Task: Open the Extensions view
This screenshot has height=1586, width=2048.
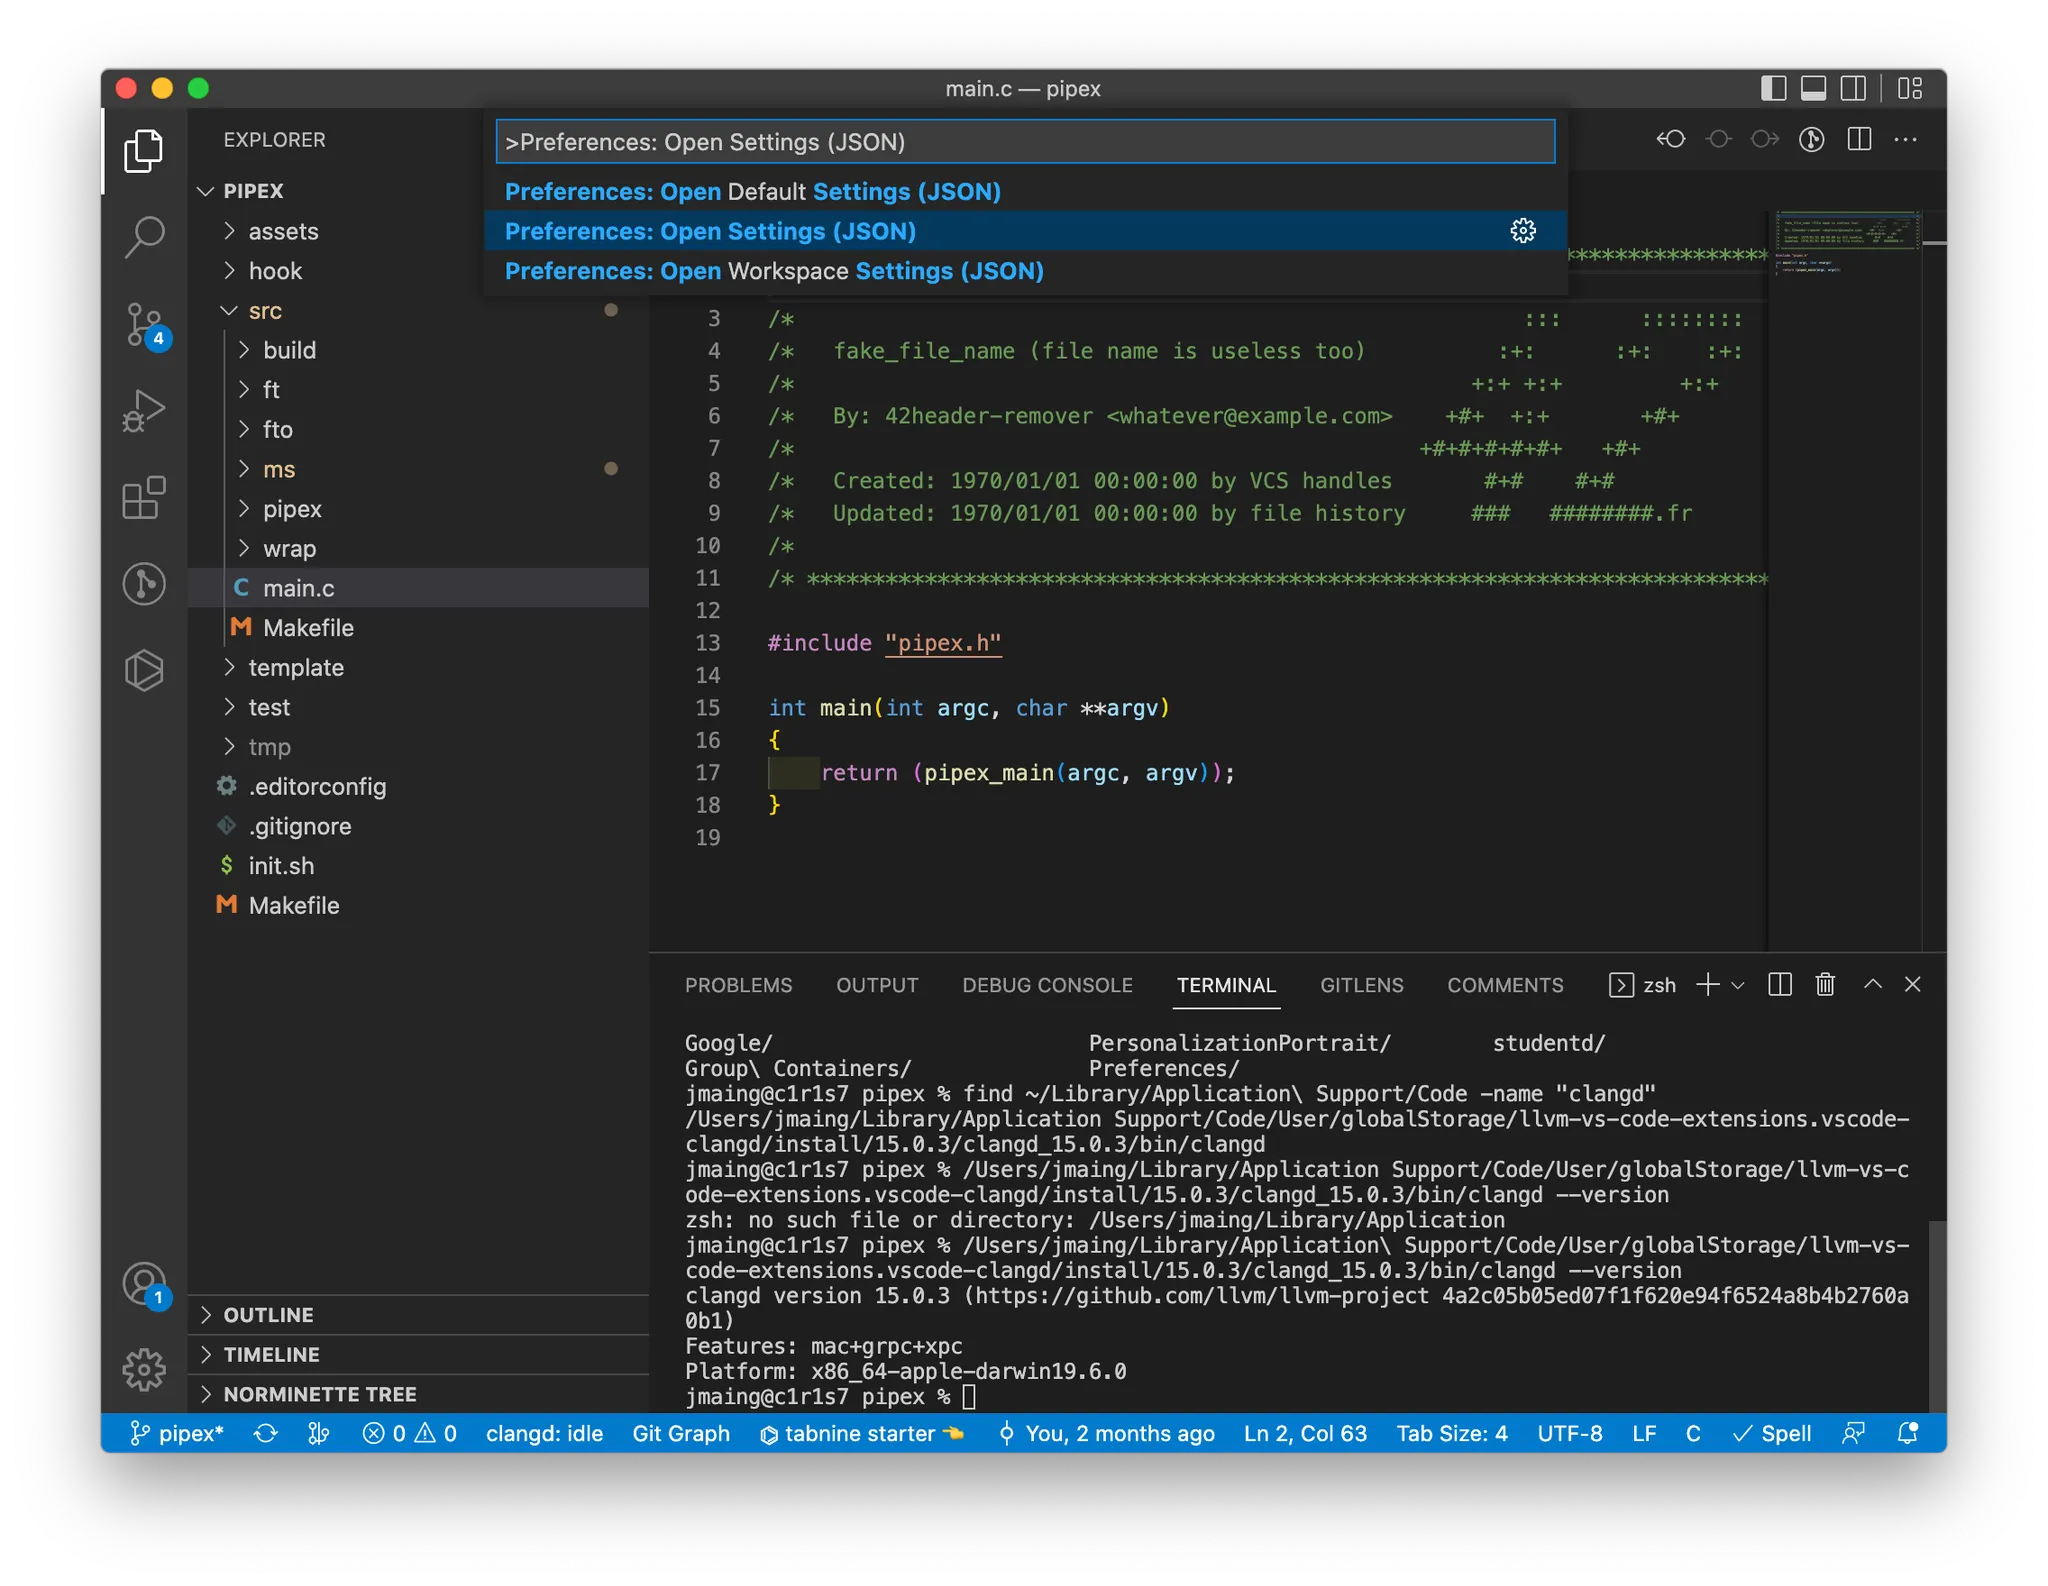Action: tap(144, 497)
